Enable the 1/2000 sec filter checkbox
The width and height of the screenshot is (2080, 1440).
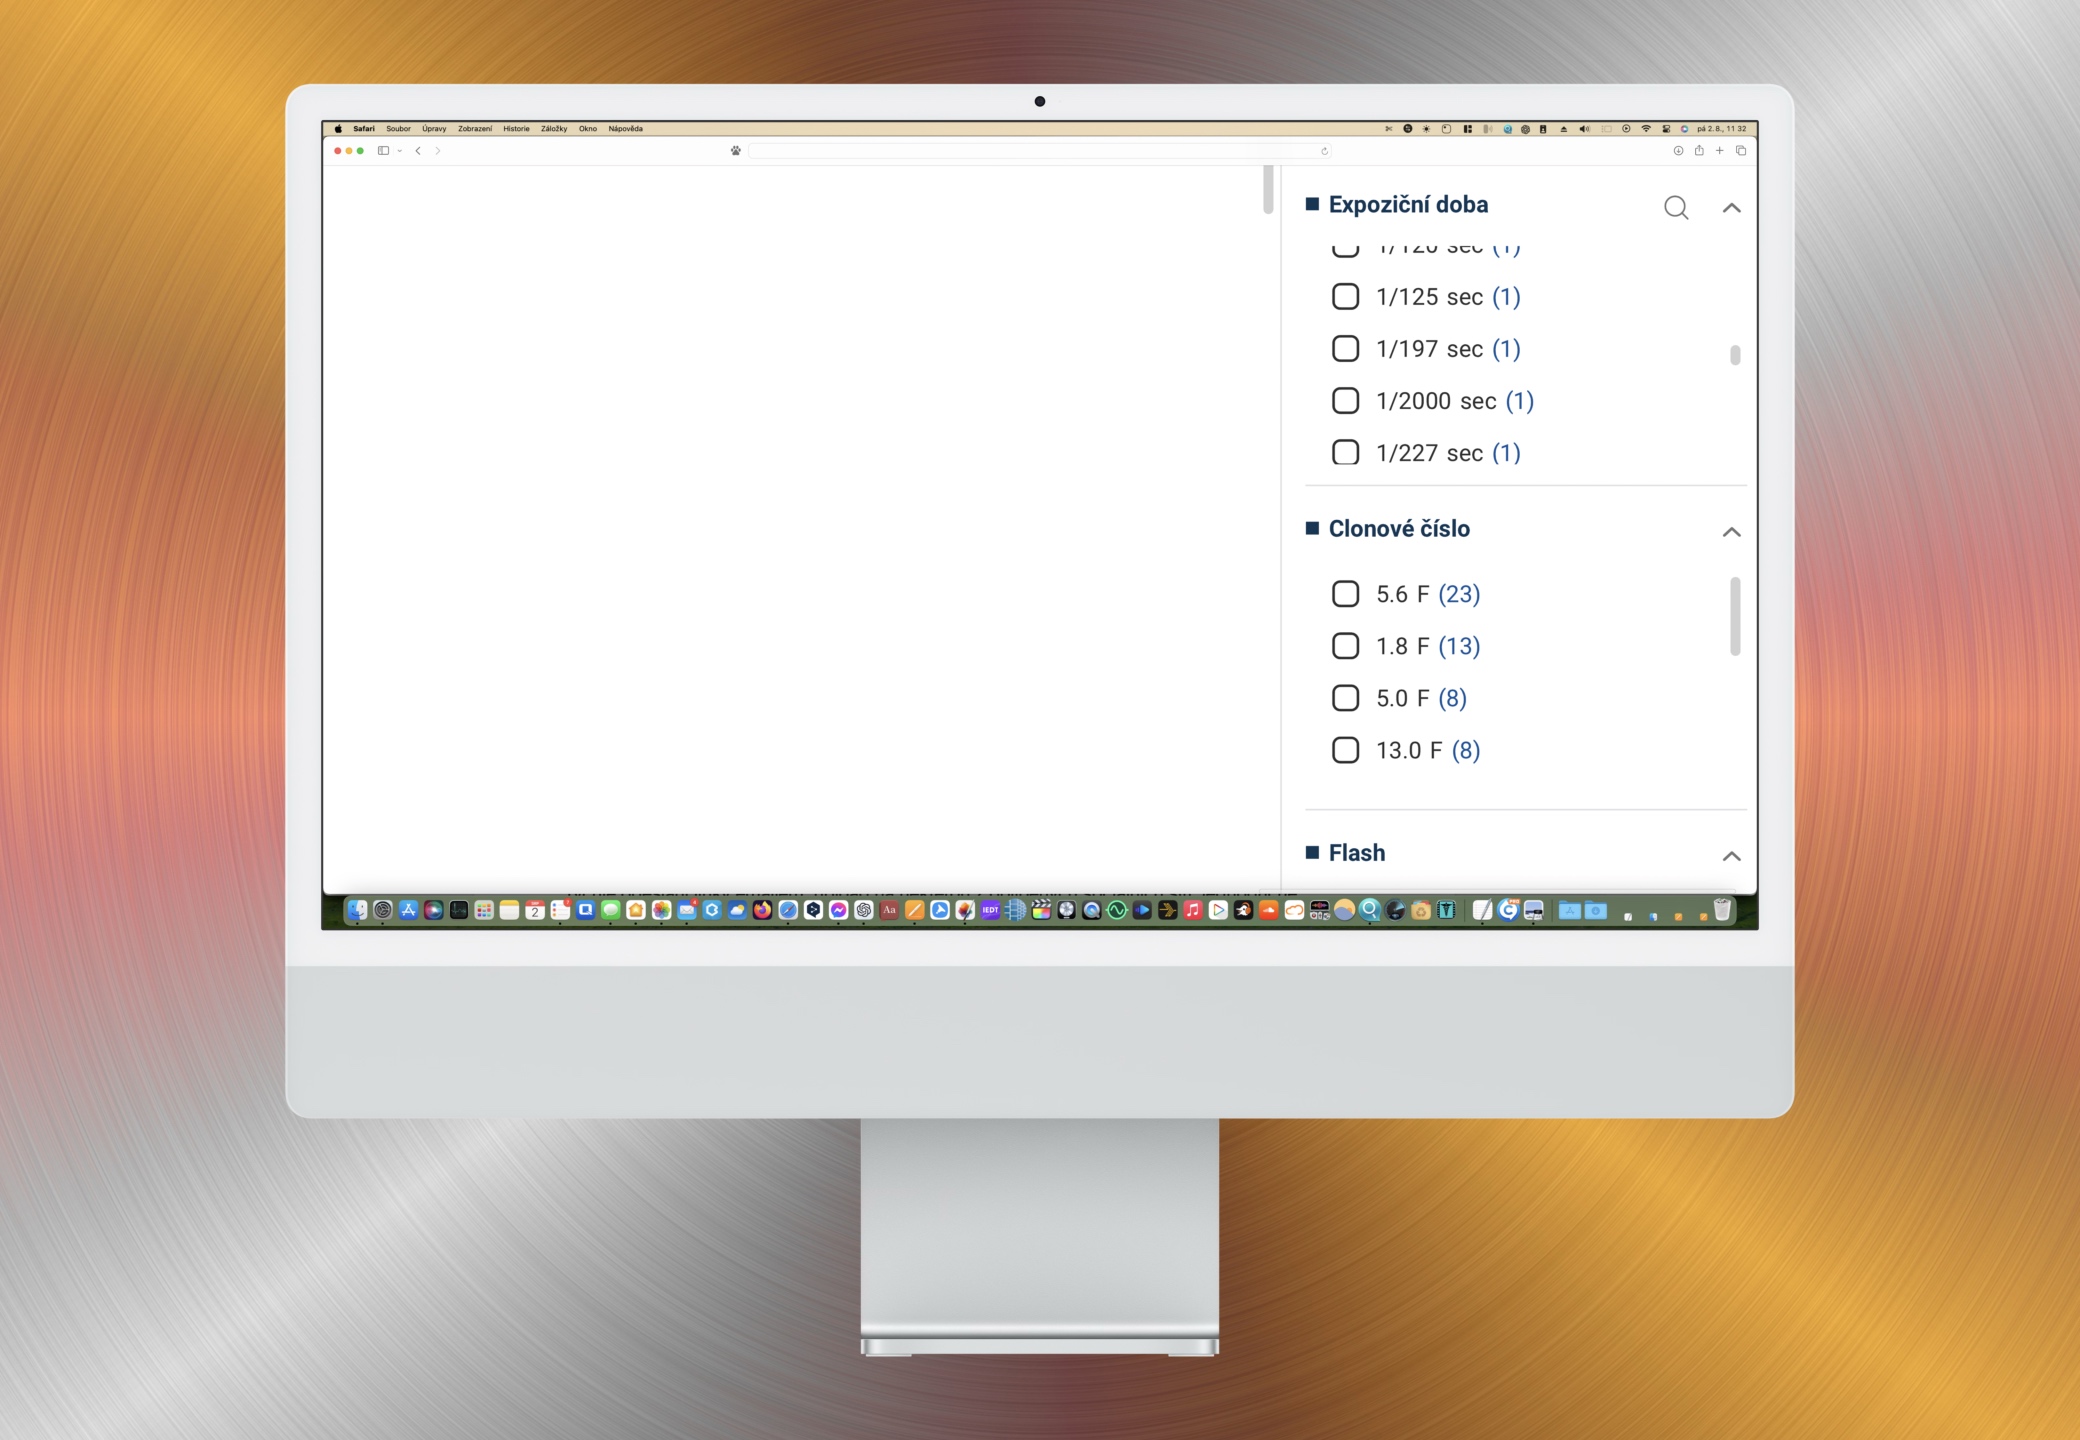pyautogui.click(x=1345, y=401)
